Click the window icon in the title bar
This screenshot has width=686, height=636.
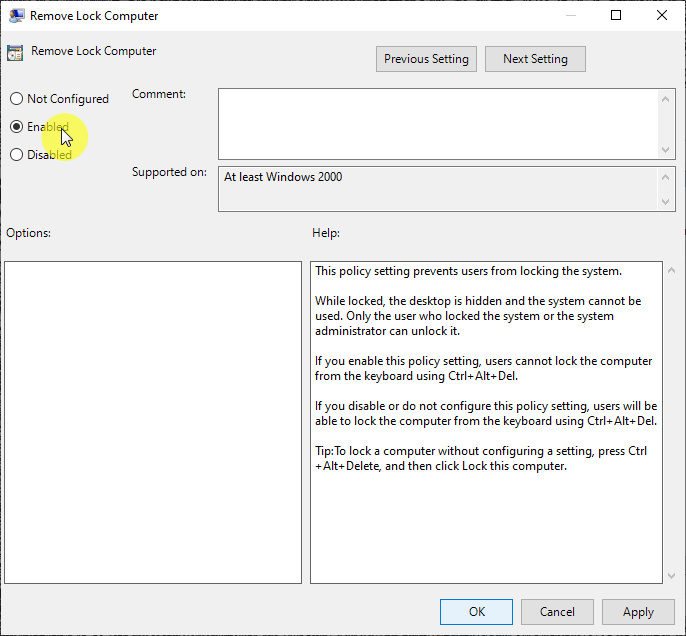coord(17,16)
